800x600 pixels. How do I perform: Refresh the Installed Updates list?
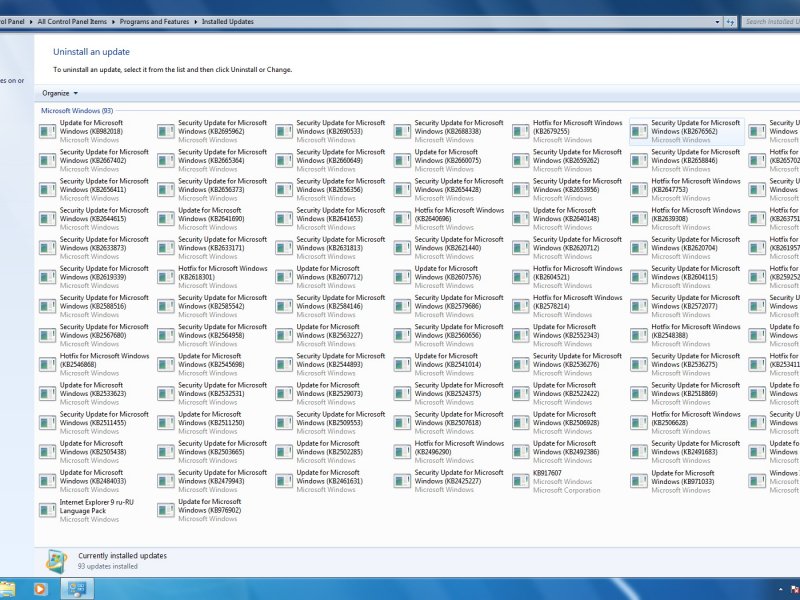click(x=731, y=22)
